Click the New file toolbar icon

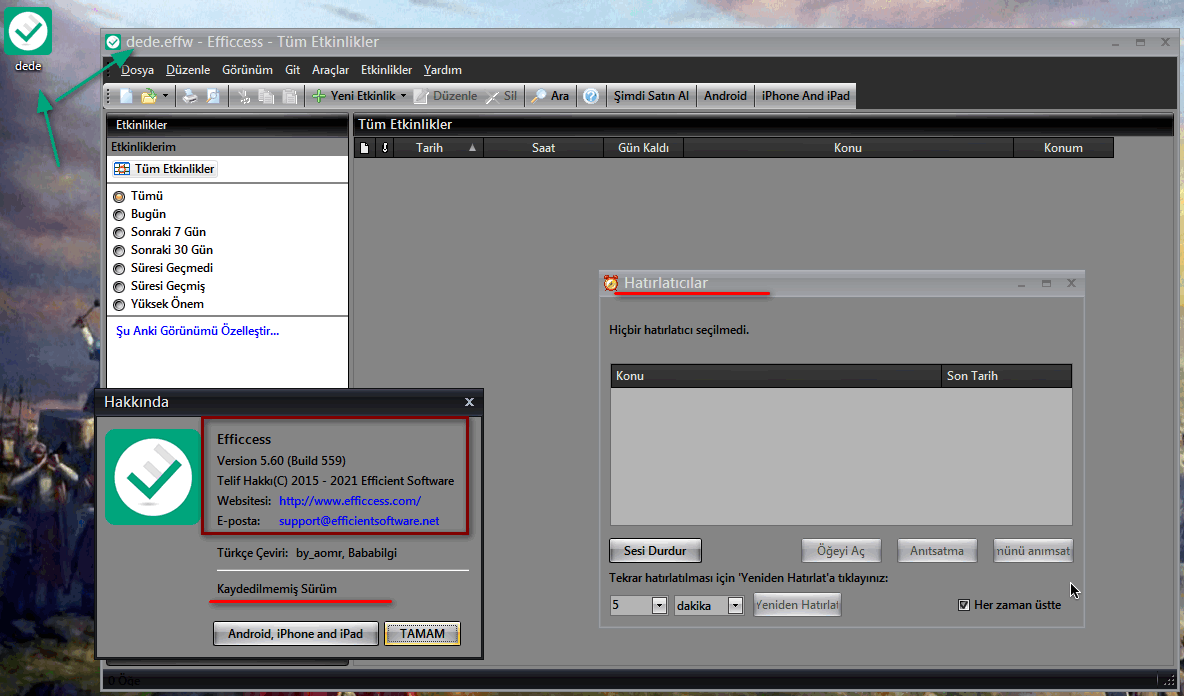(x=126, y=96)
